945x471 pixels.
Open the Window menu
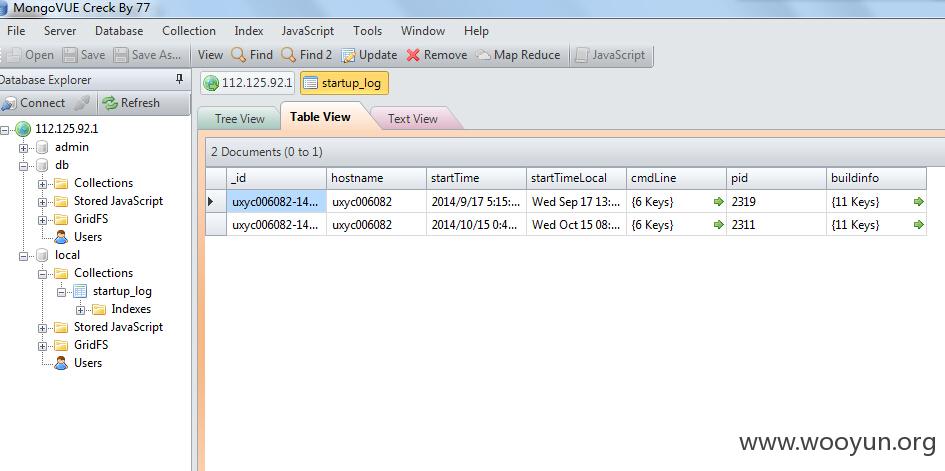(x=422, y=31)
